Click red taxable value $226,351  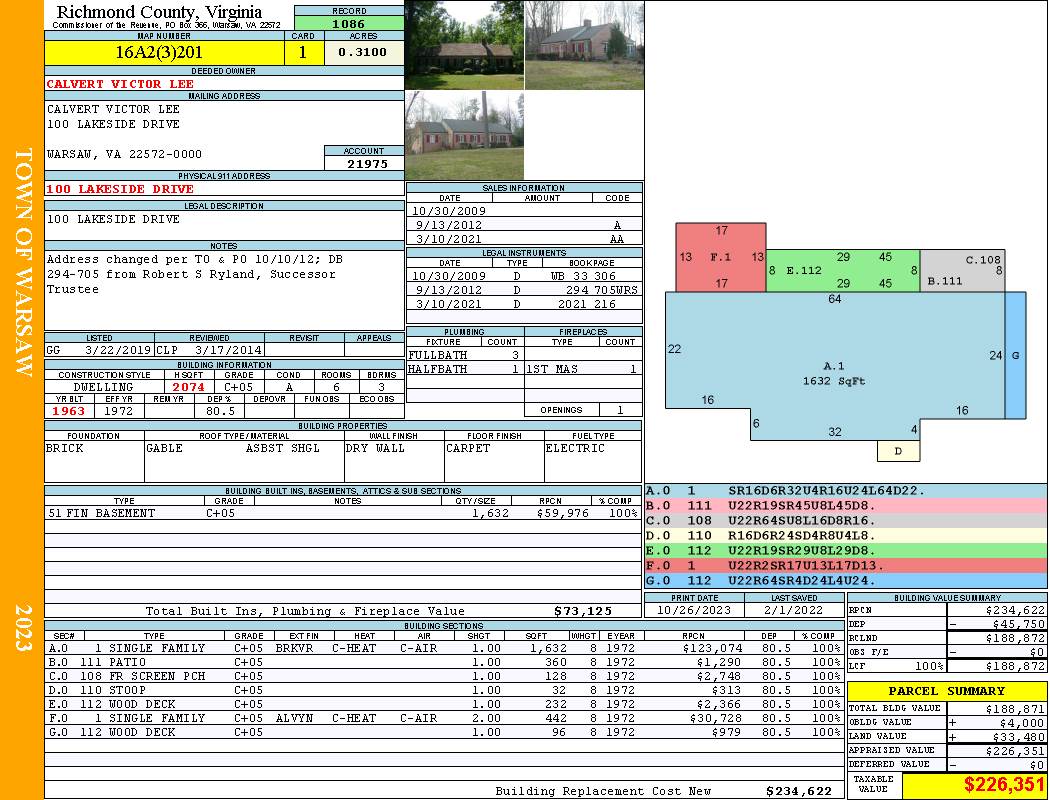tap(1004, 785)
